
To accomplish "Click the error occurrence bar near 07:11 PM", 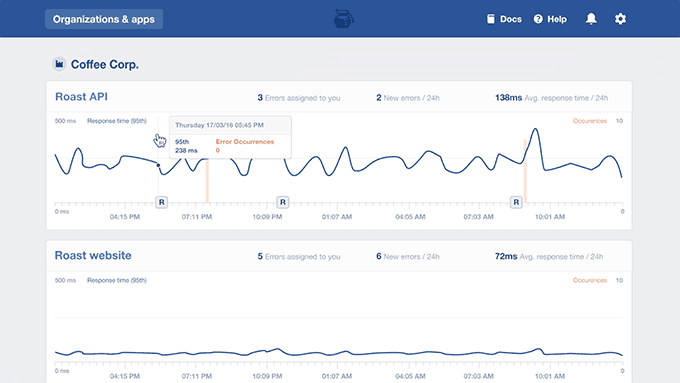I will (x=207, y=180).
